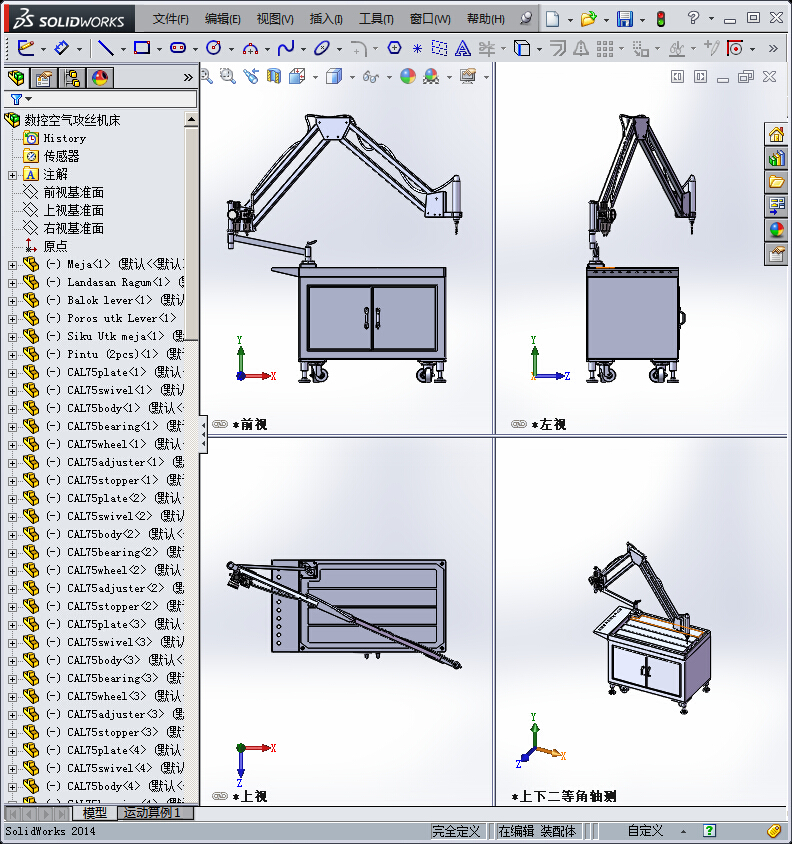792x844 pixels.
Task: Select the Ellipse tool
Action: point(321,48)
